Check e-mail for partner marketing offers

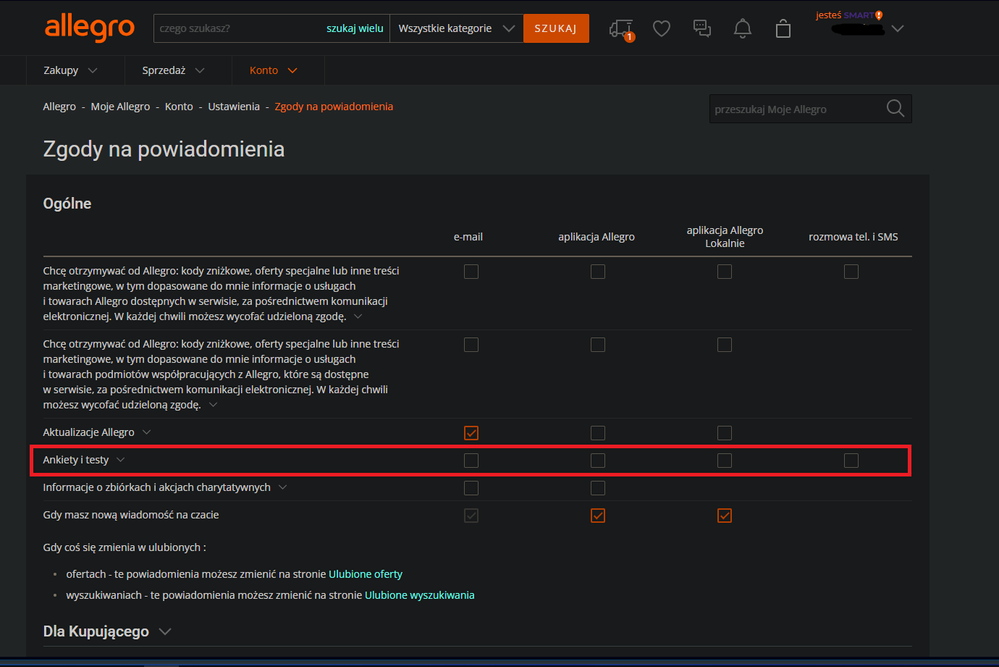tap(471, 345)
